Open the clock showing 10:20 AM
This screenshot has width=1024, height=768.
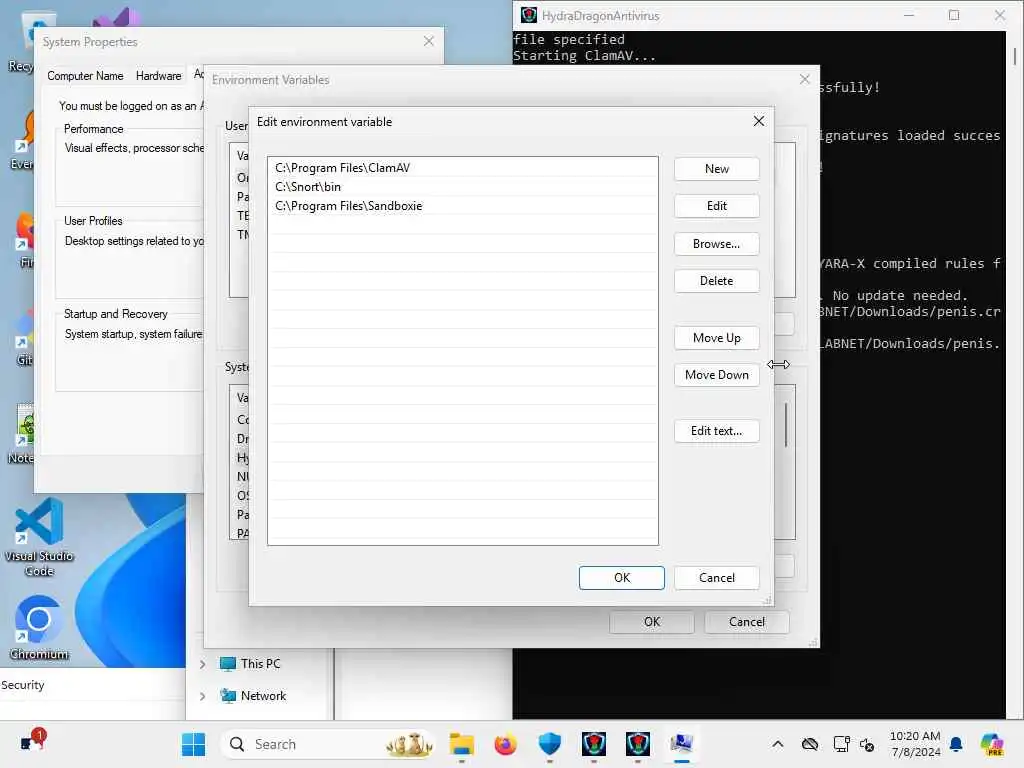pyautogui.click(x=915, y=744)
